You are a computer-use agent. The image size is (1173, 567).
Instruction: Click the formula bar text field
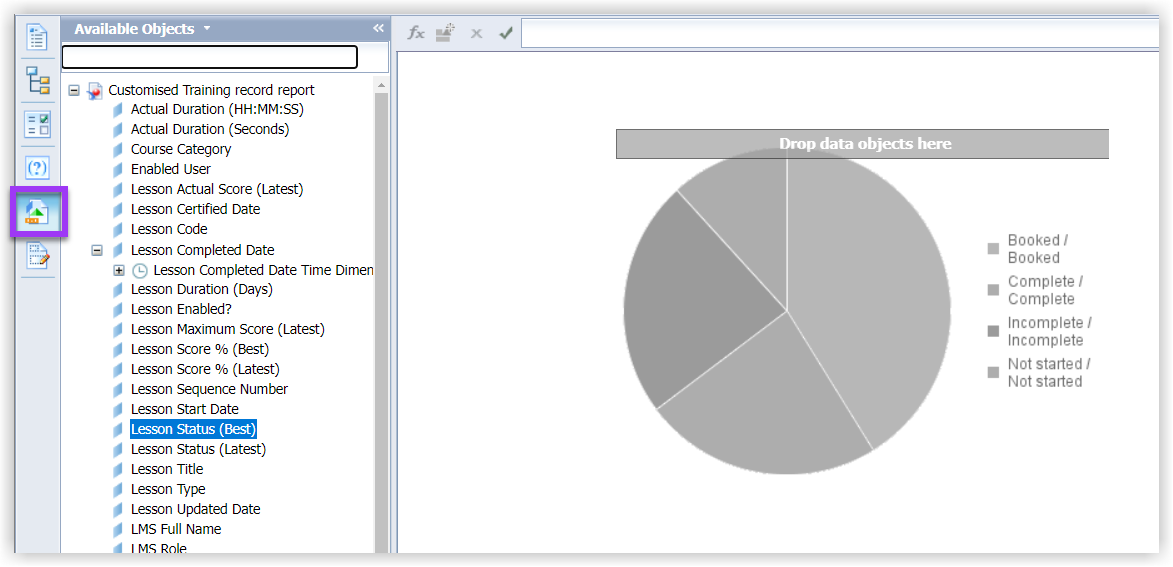(840, 34)
